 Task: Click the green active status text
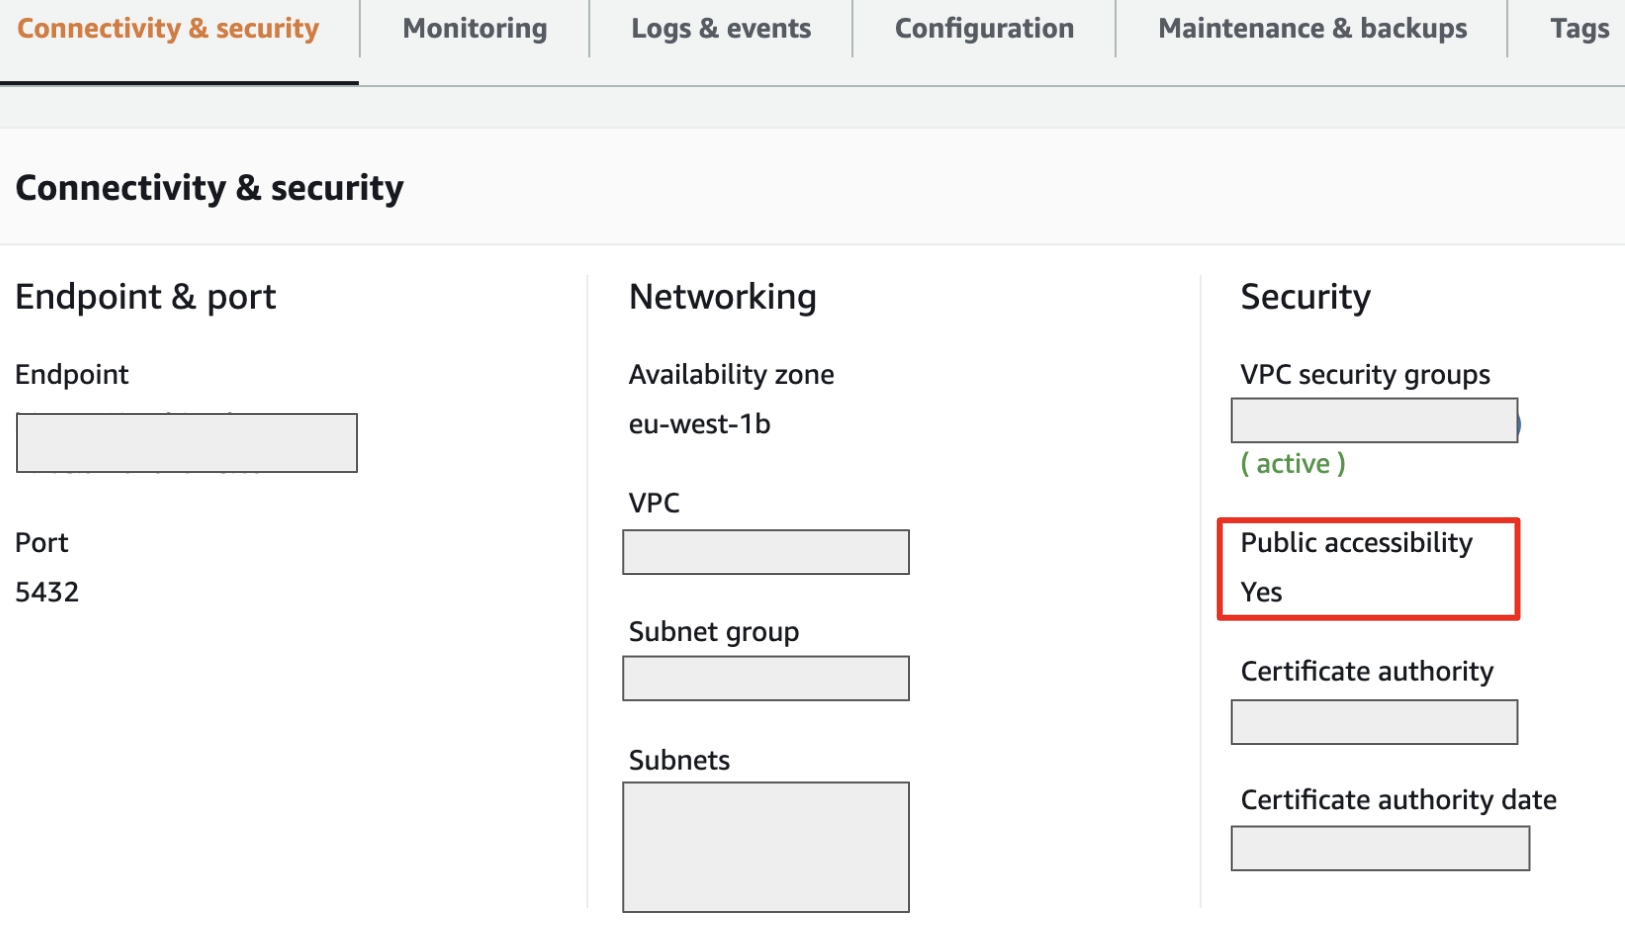(x=1293, y=464)
